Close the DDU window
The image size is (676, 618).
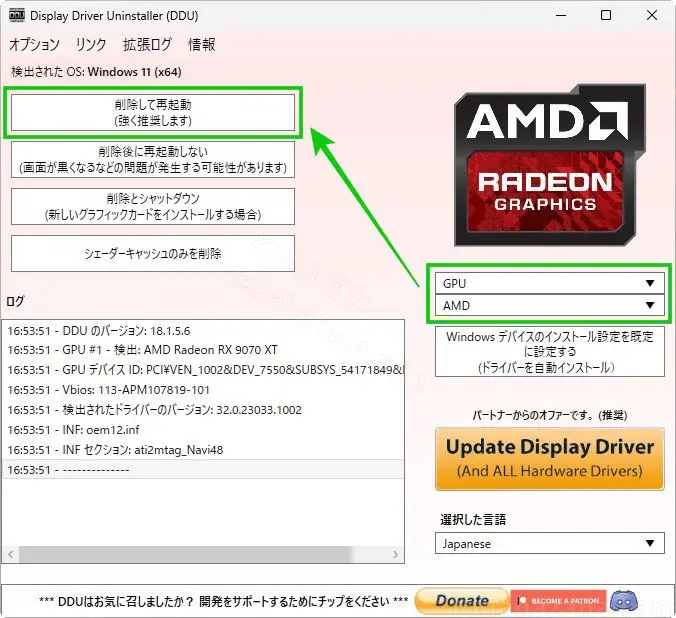click(652, 16)
